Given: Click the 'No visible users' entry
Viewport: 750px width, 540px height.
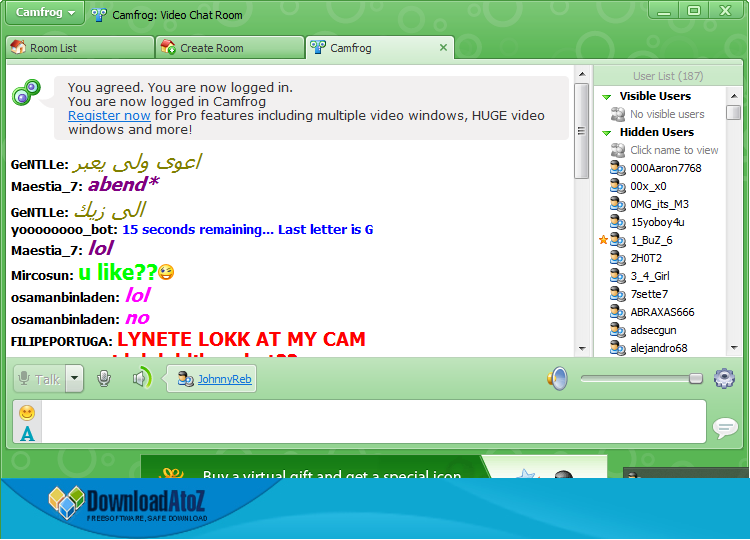Looking at the screenshot, I should 667,114.
